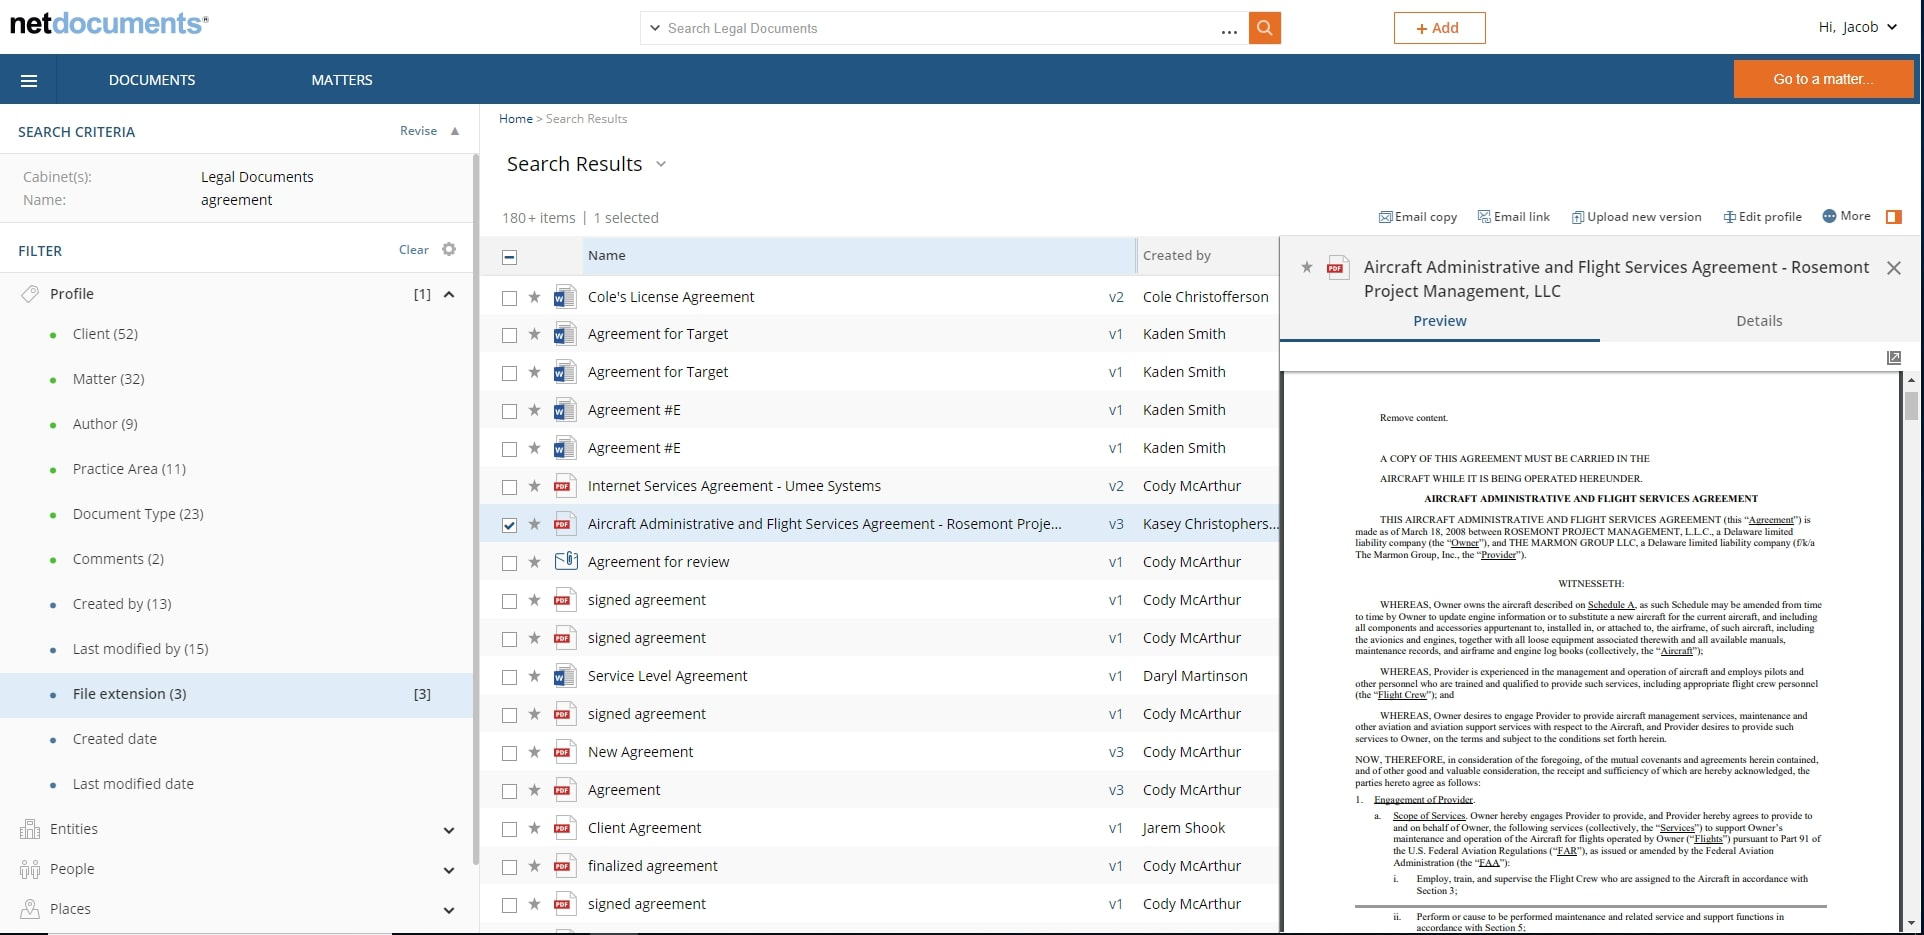The width and height of the screenshot is (1924, 935).
Task: Click the Go to a matter button
Action: pyautogui.click(x=1823, y=79)
